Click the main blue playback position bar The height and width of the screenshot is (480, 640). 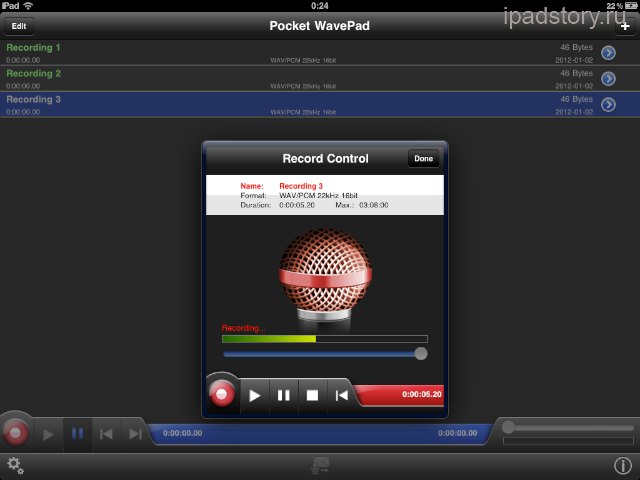click(x=320, y=433)
